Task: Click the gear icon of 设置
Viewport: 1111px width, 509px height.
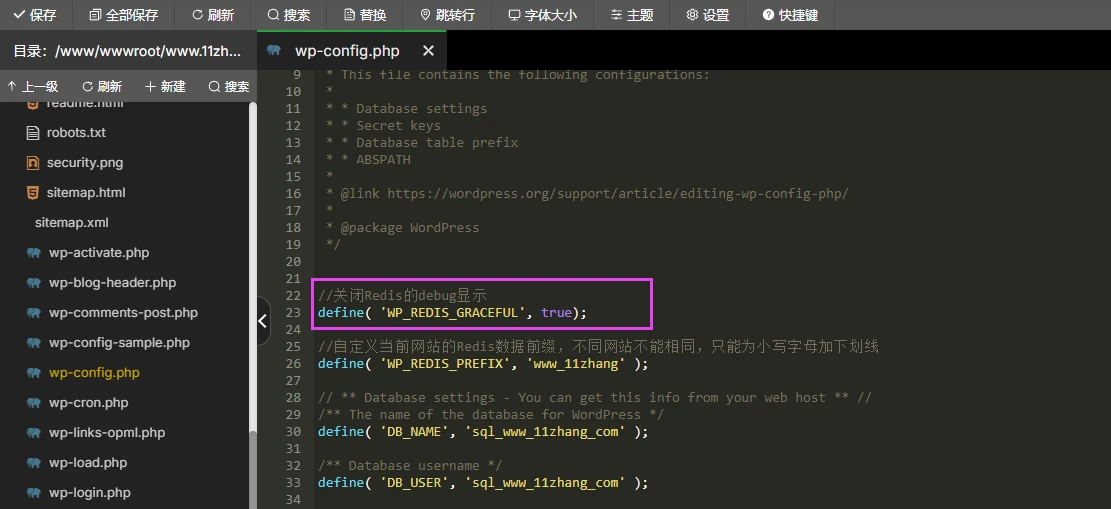Action: (x=692, y=15)
